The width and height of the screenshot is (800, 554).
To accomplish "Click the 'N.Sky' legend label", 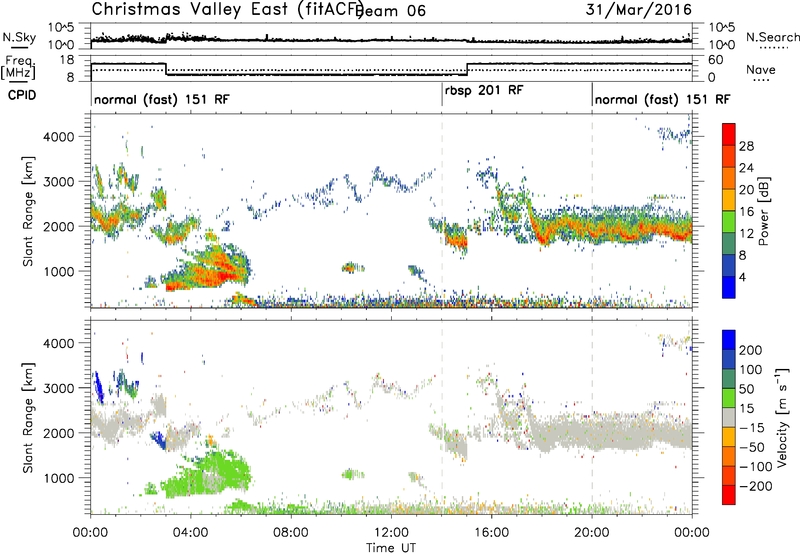I will tap(19, 37).
